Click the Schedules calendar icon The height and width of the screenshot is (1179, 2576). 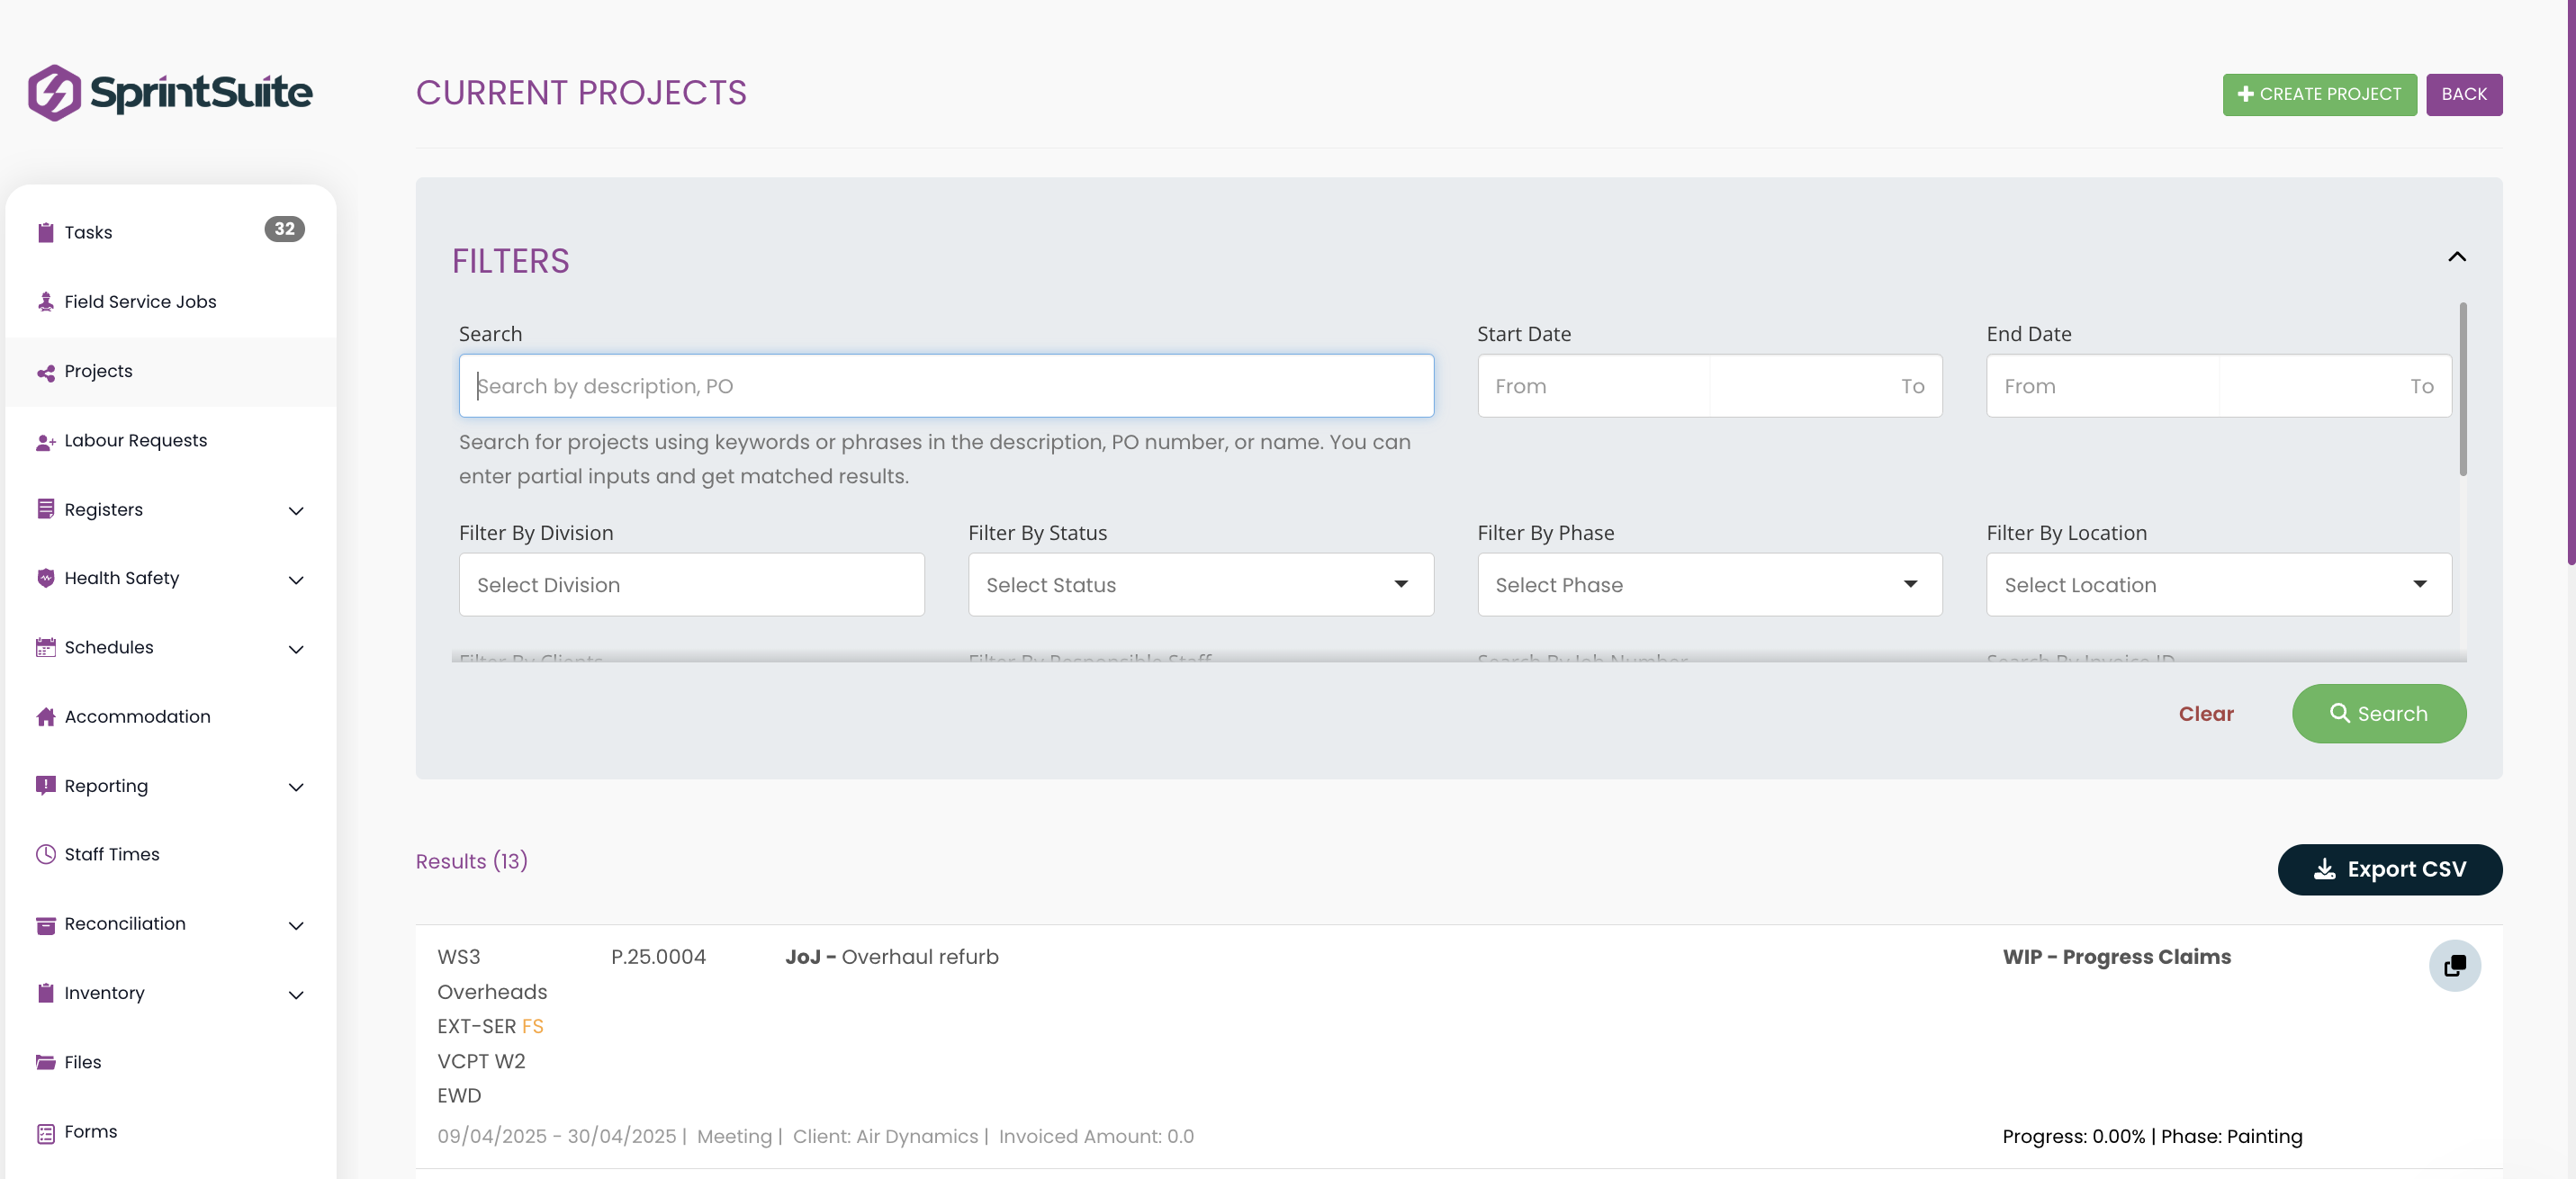[x=45, y=647]
